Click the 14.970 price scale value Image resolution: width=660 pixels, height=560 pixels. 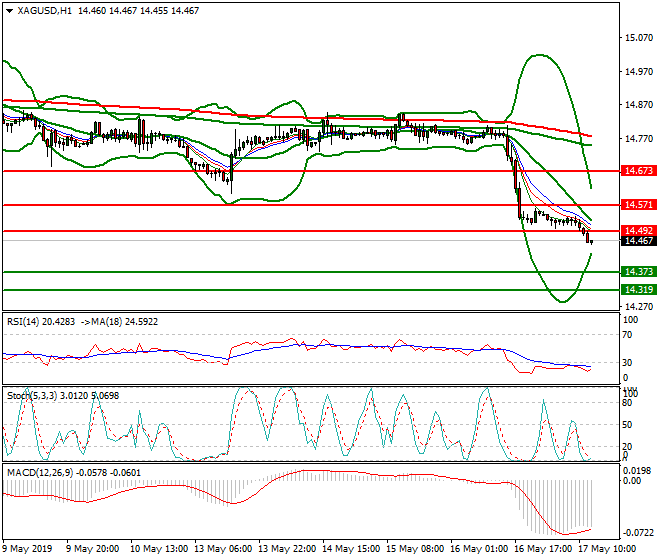(639, 72)
